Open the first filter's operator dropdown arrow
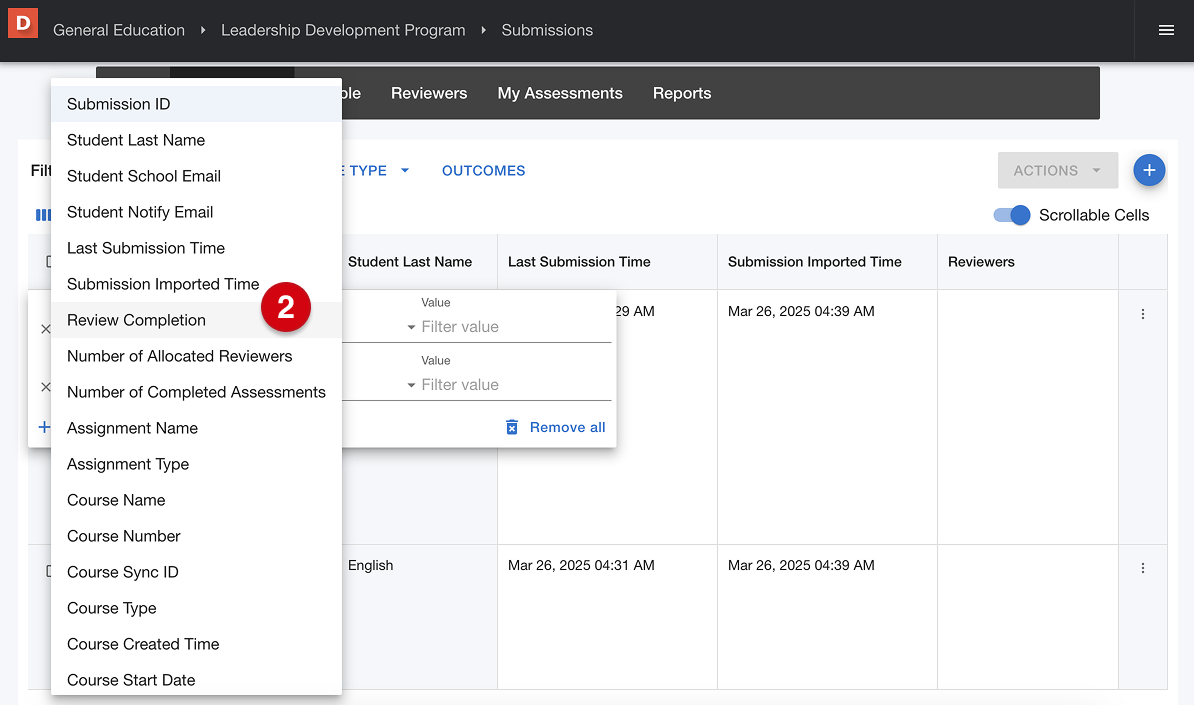1194x705 pixels. pyautogui.click(x=411, y=328)
